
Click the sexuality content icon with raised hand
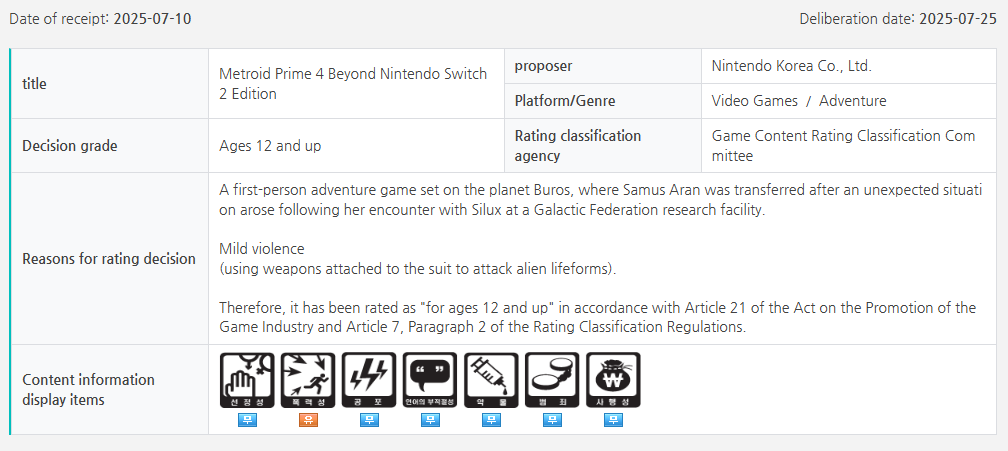(247, 380)
